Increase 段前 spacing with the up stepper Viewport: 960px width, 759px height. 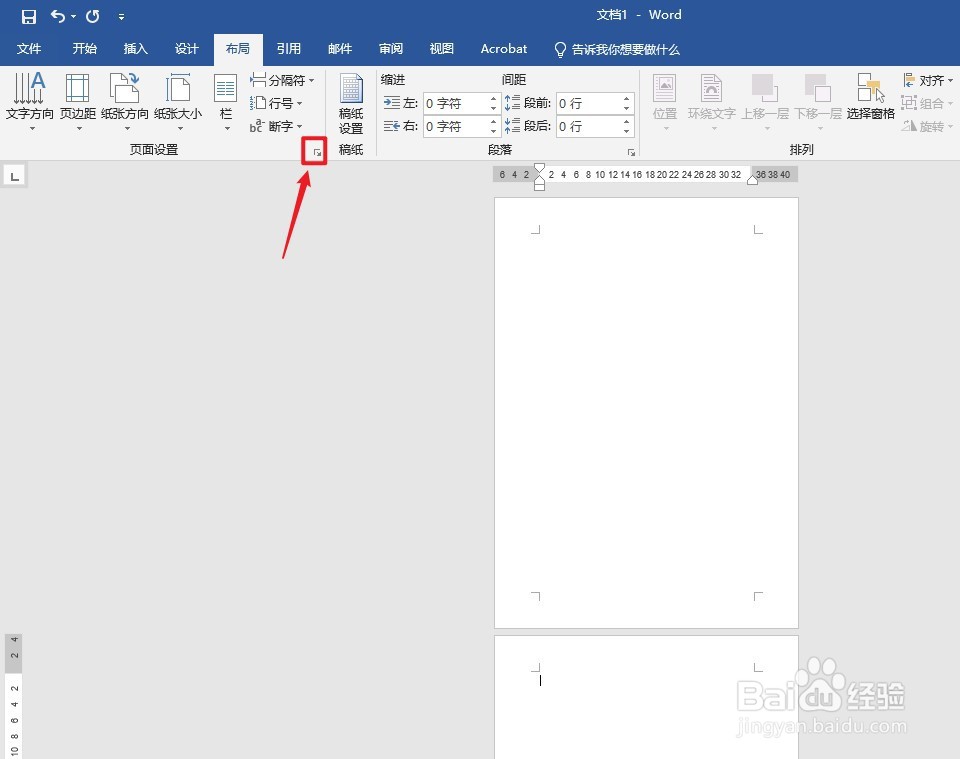(626, 97)
